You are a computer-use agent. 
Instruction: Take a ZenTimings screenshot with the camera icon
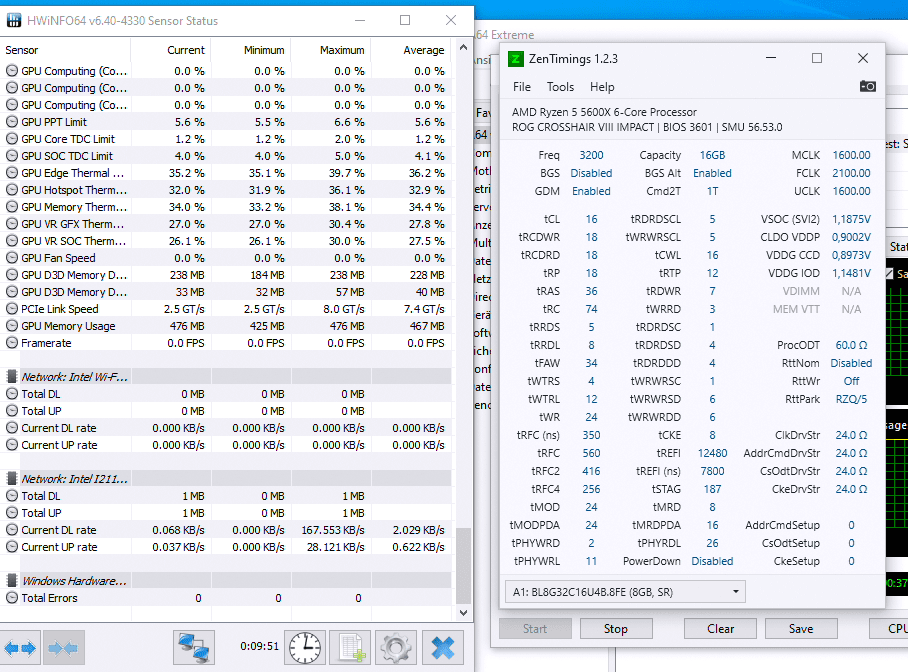pos(867,86)
